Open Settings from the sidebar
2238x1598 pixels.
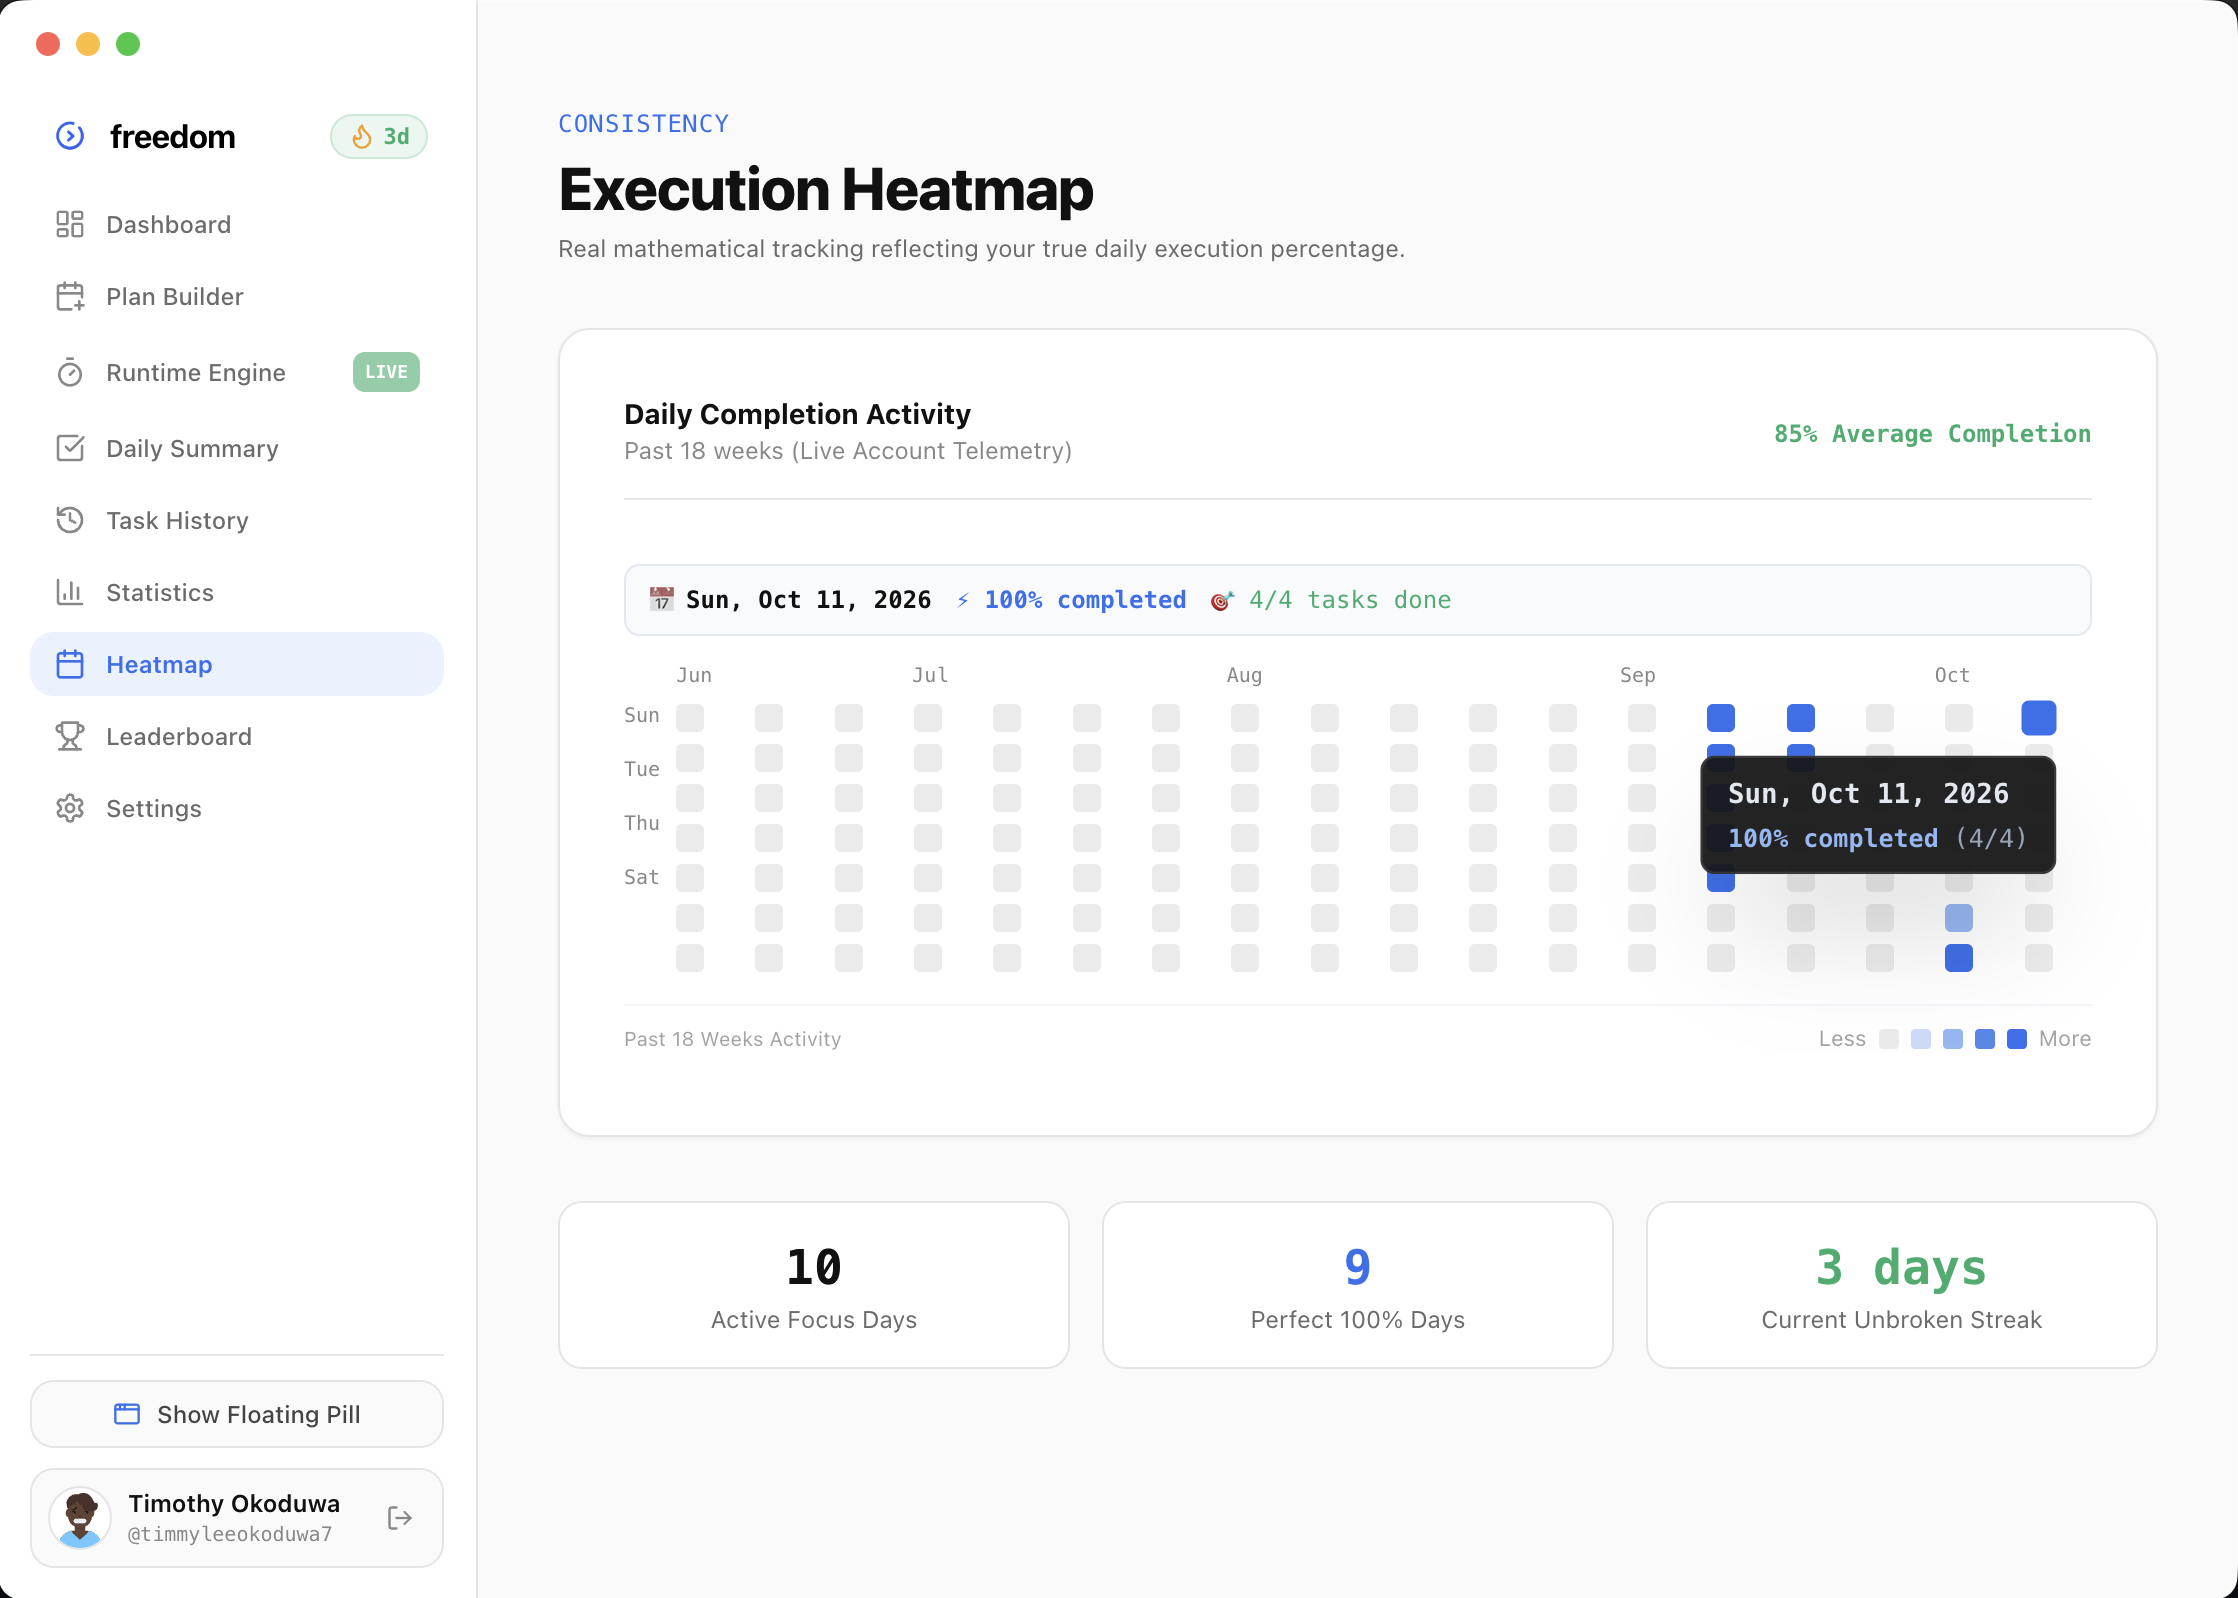click(x=237, y=808)
